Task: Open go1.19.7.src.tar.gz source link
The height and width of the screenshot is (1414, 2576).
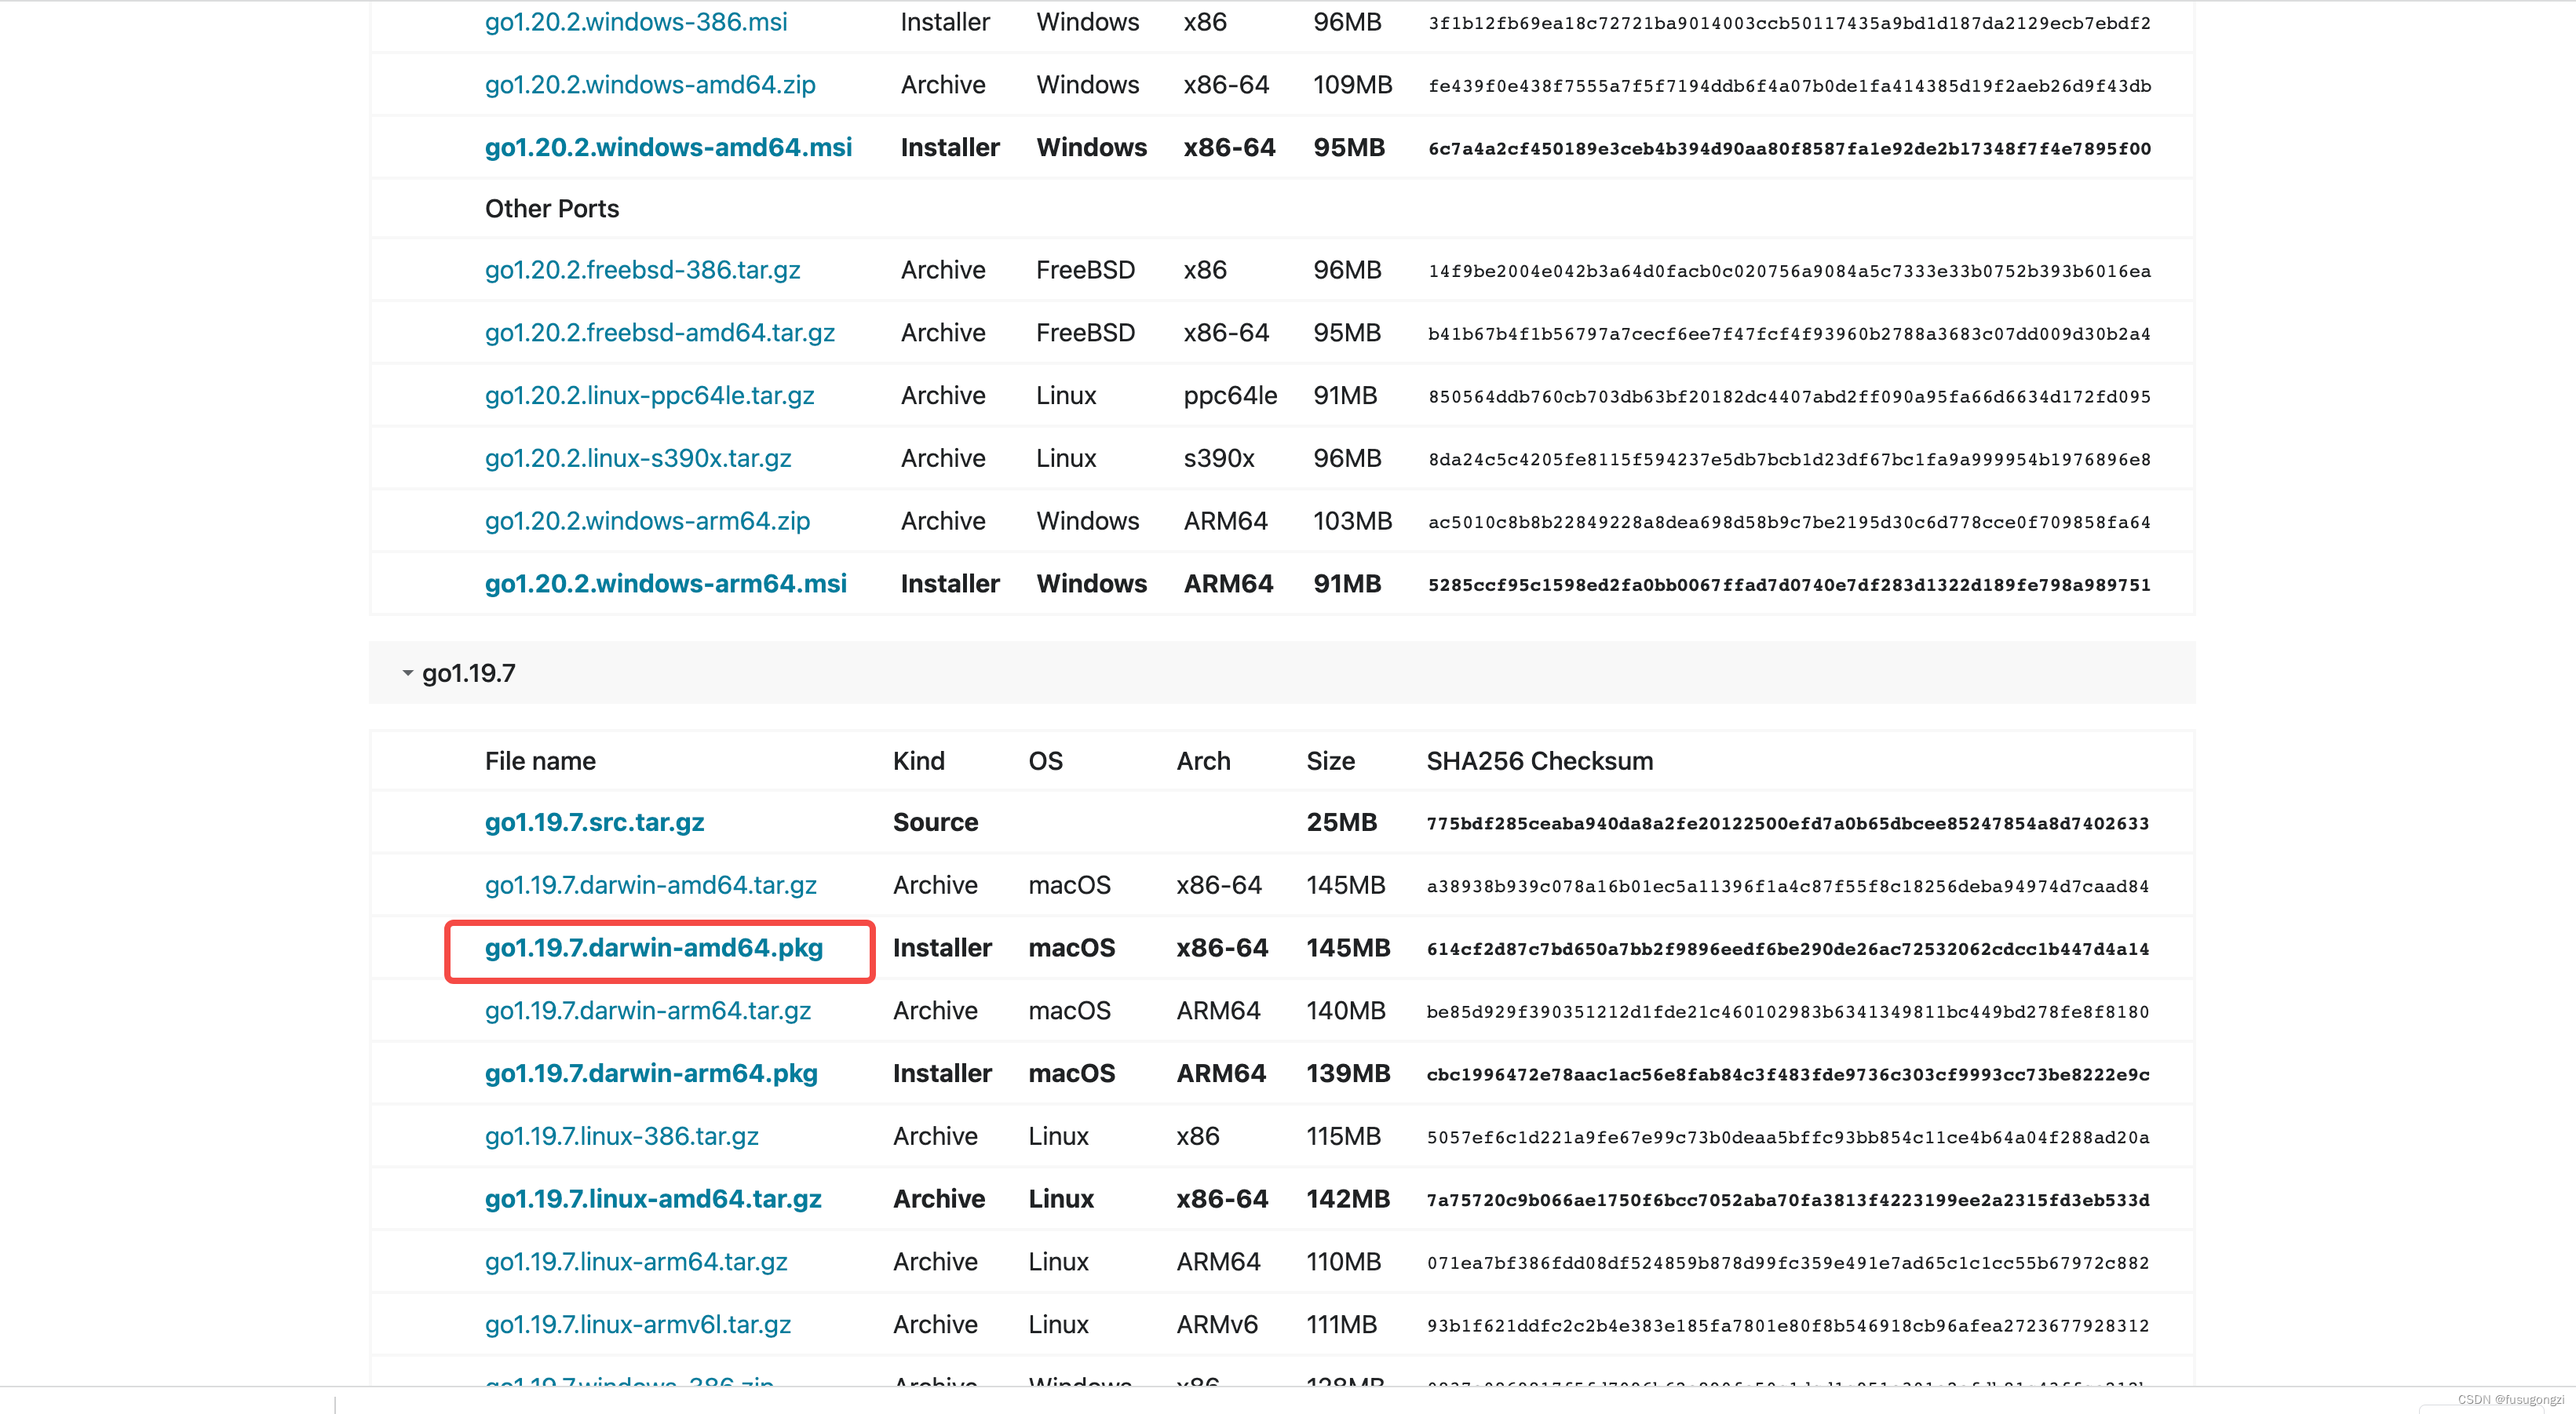Action: tap(594, 822)
